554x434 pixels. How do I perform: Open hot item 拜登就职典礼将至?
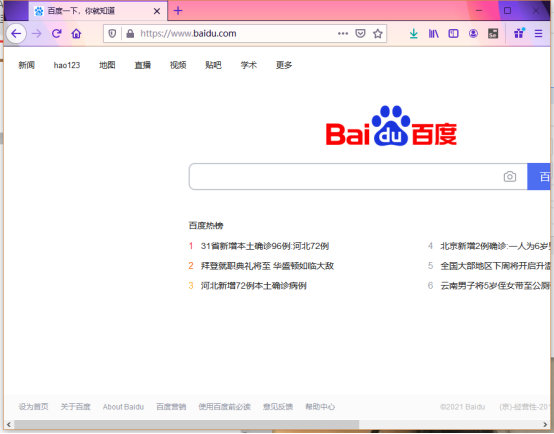(x=267, y=266)
